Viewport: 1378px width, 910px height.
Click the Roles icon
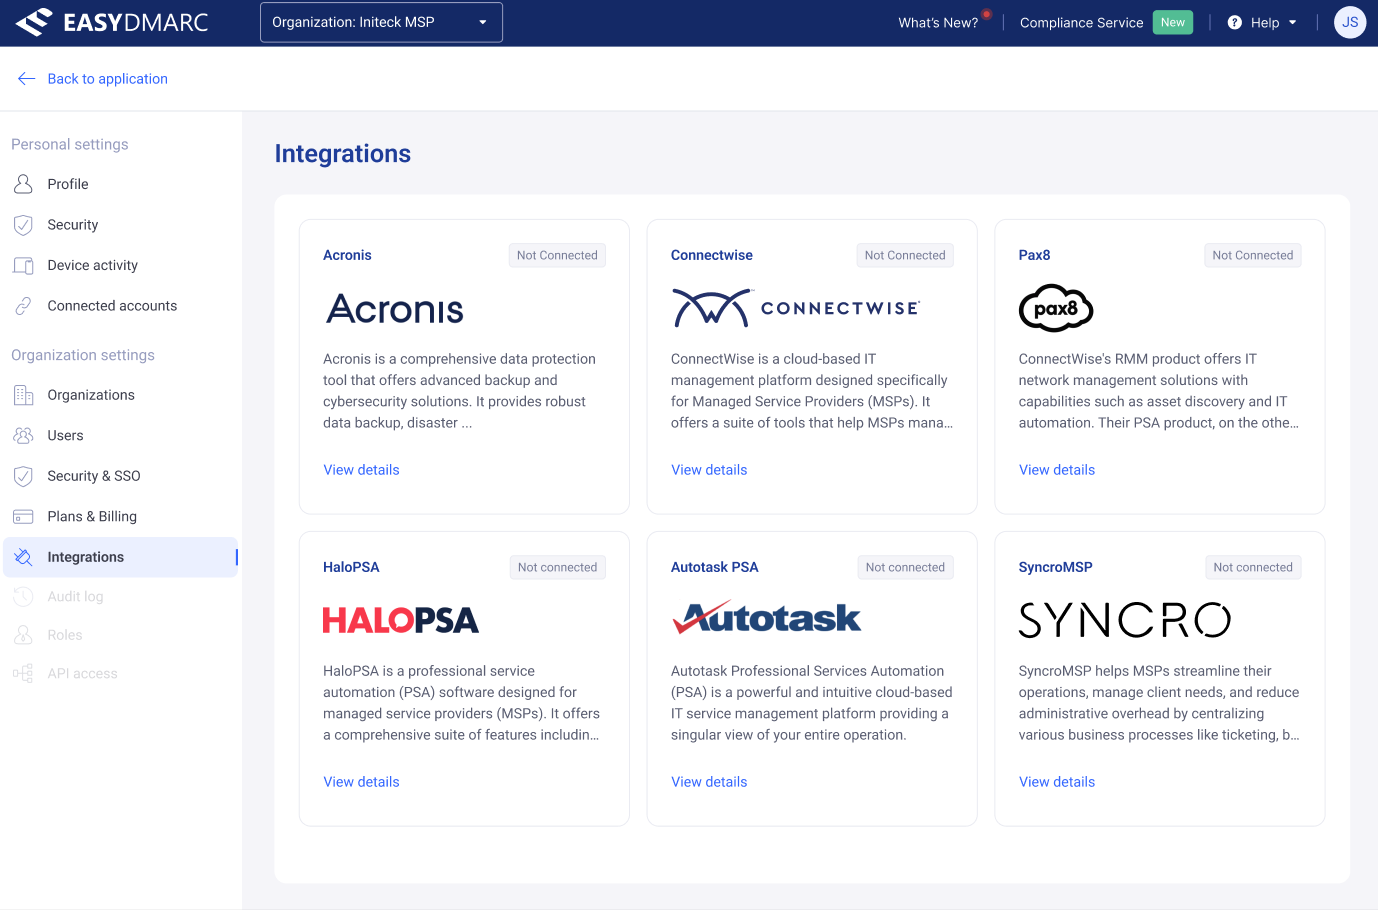(23, 635)
